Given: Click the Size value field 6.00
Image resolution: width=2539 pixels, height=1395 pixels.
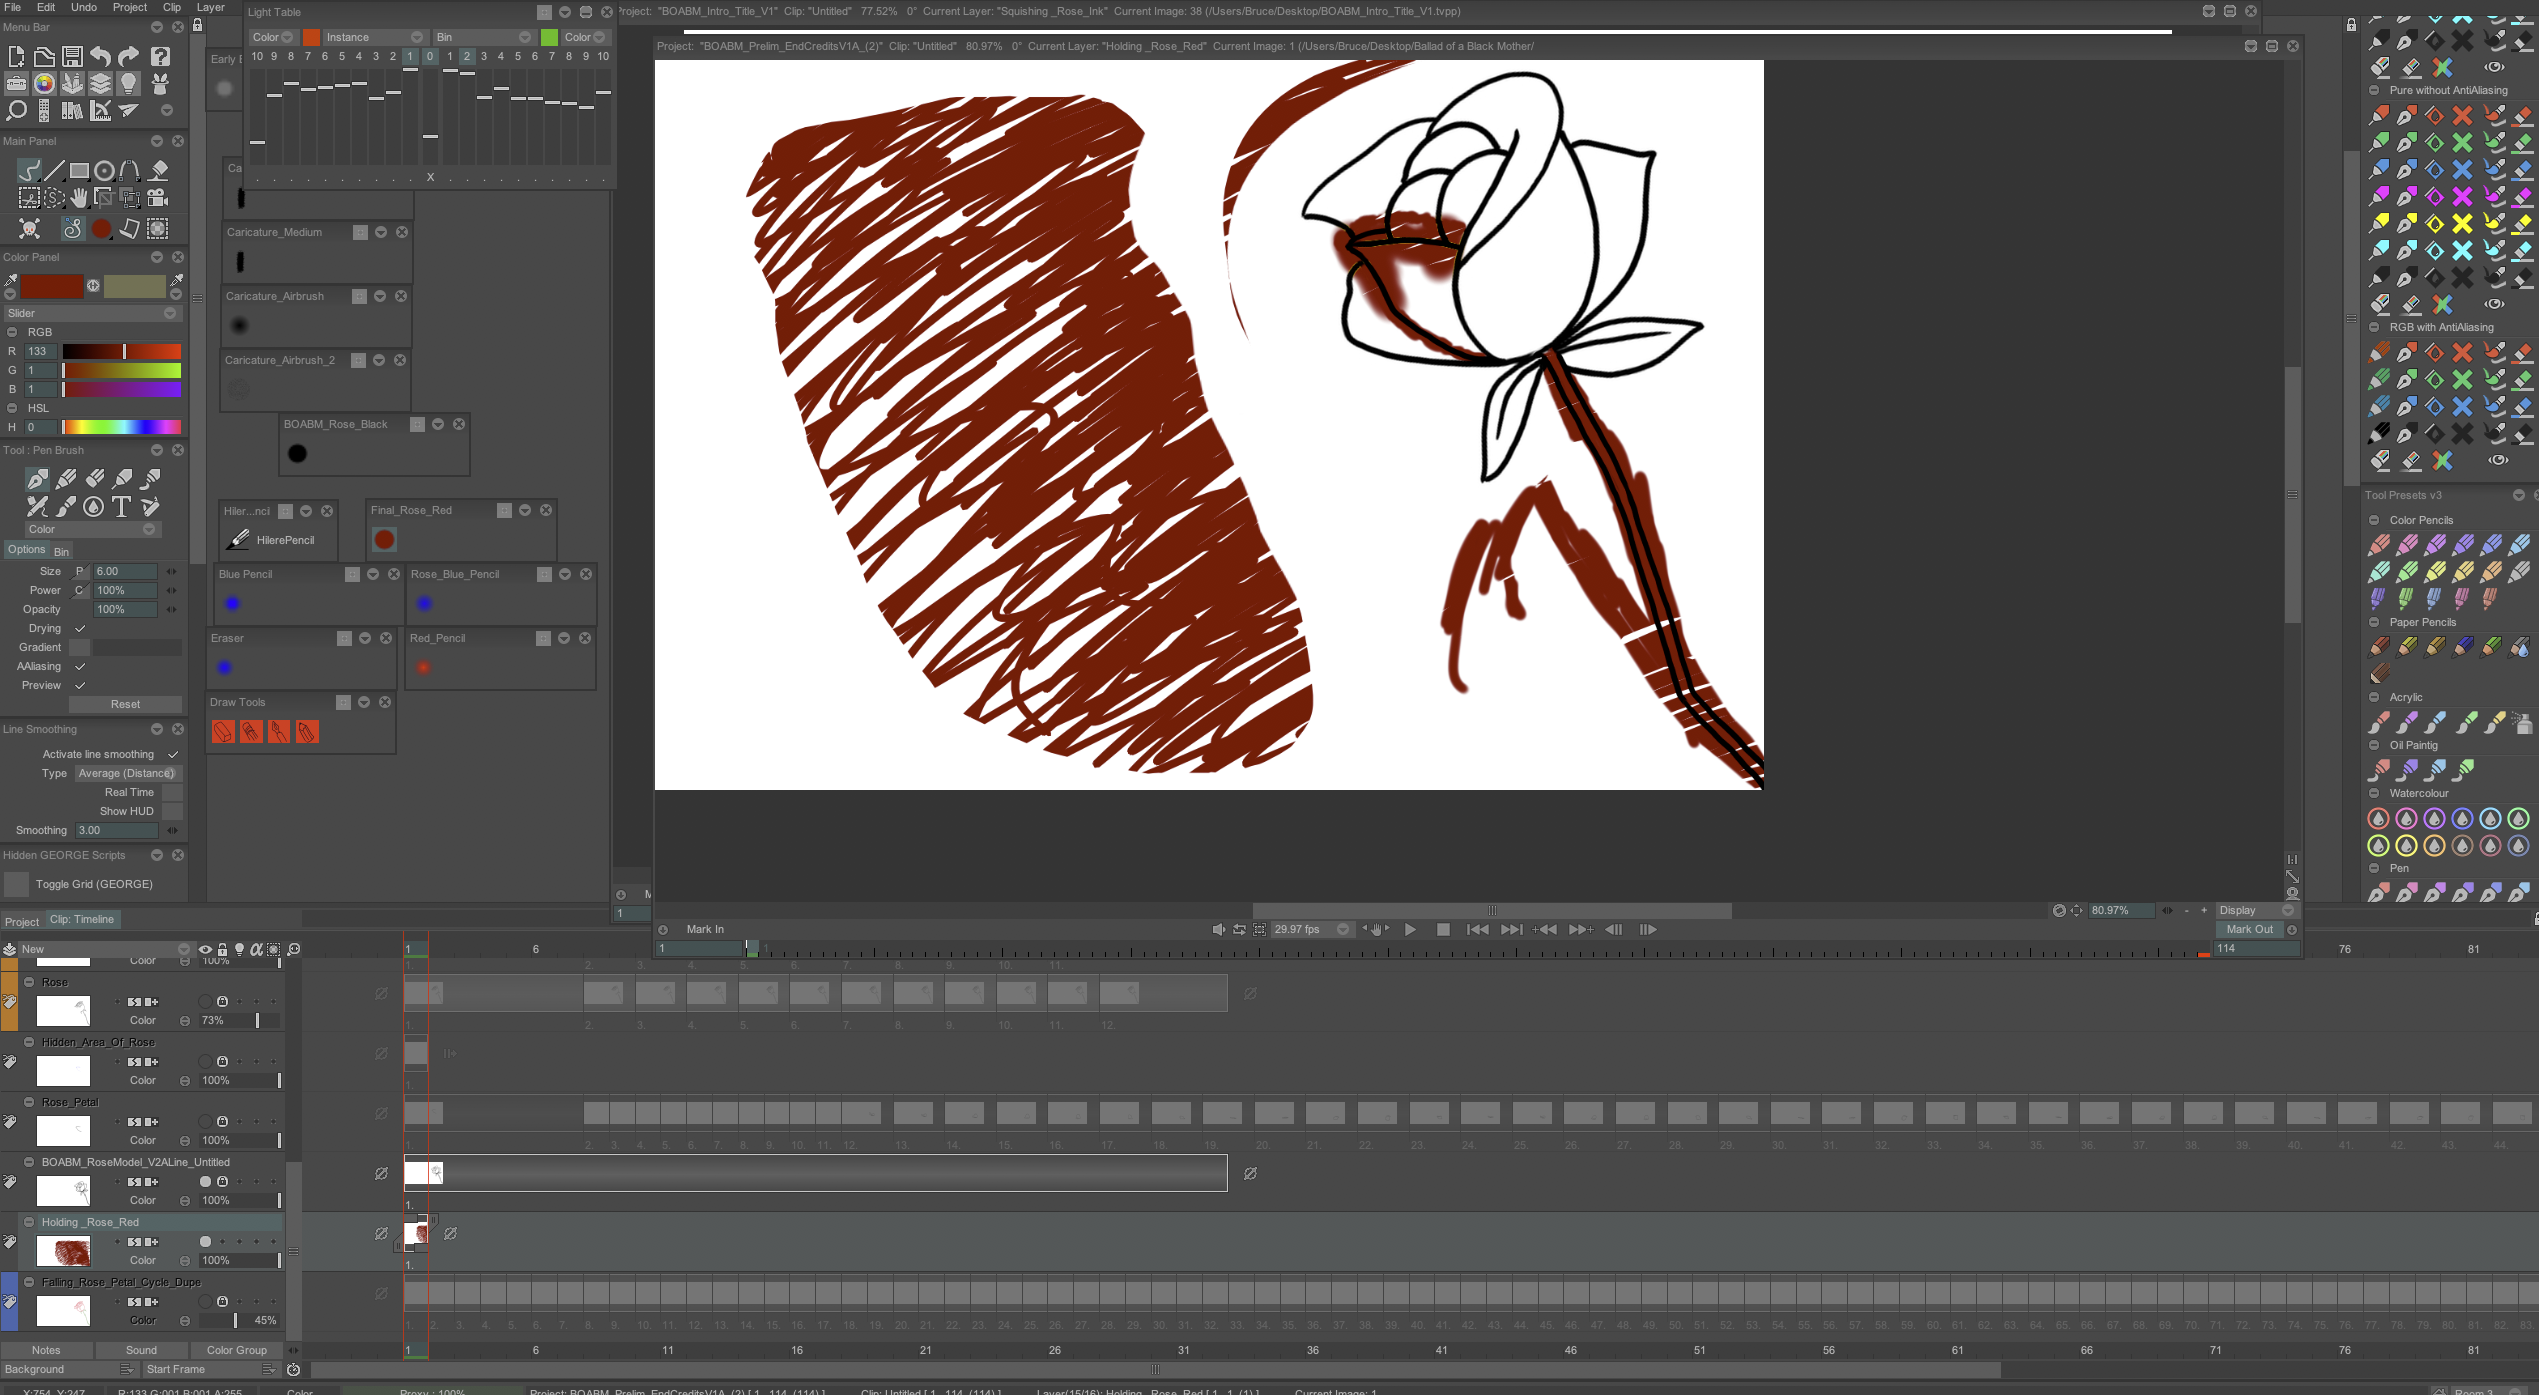Looking at the screenshot, I should click(x=125, y=571).
